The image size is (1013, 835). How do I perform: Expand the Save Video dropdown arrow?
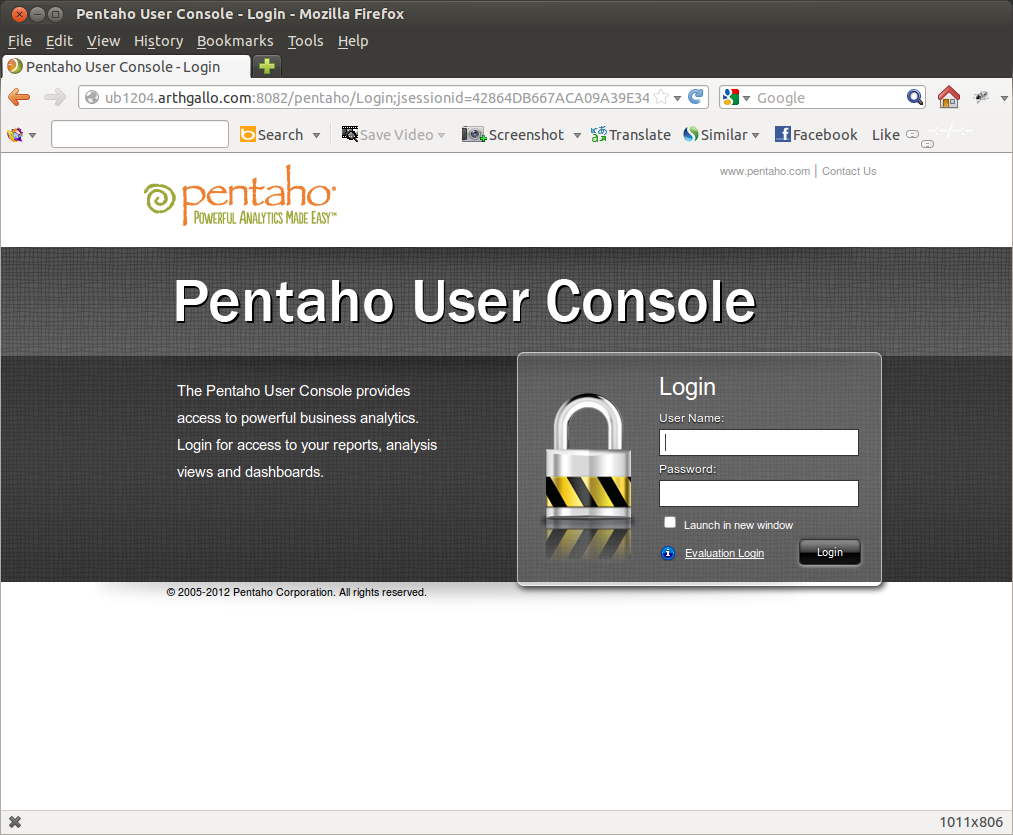(x=441, y=135)
